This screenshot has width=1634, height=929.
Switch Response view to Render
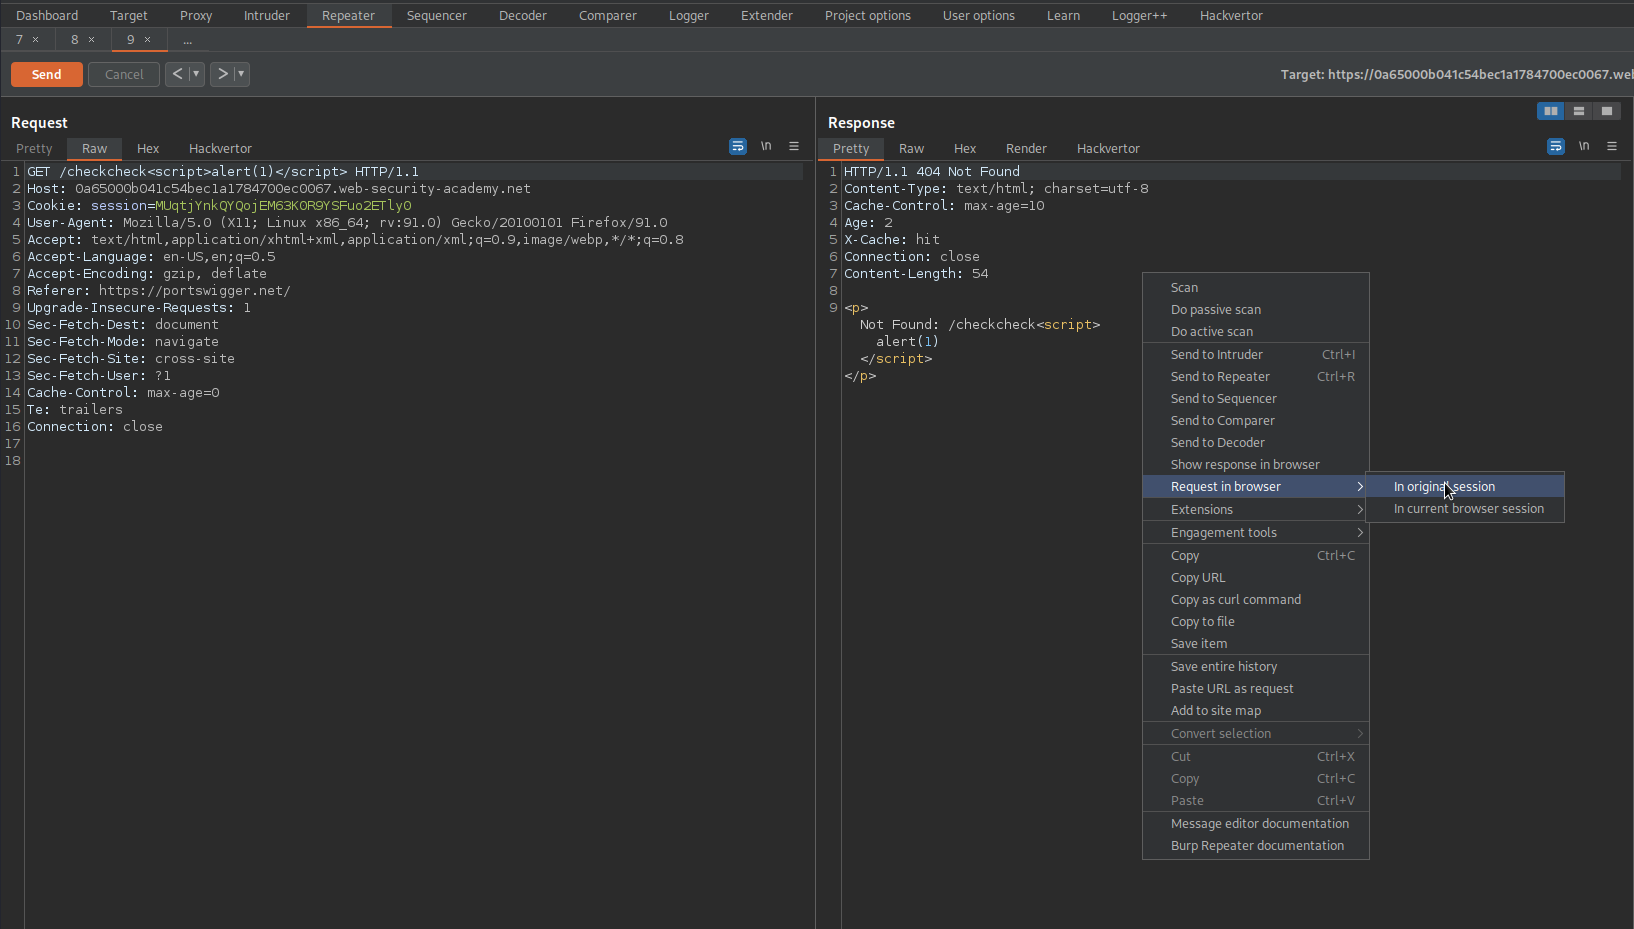point(1026,149)
